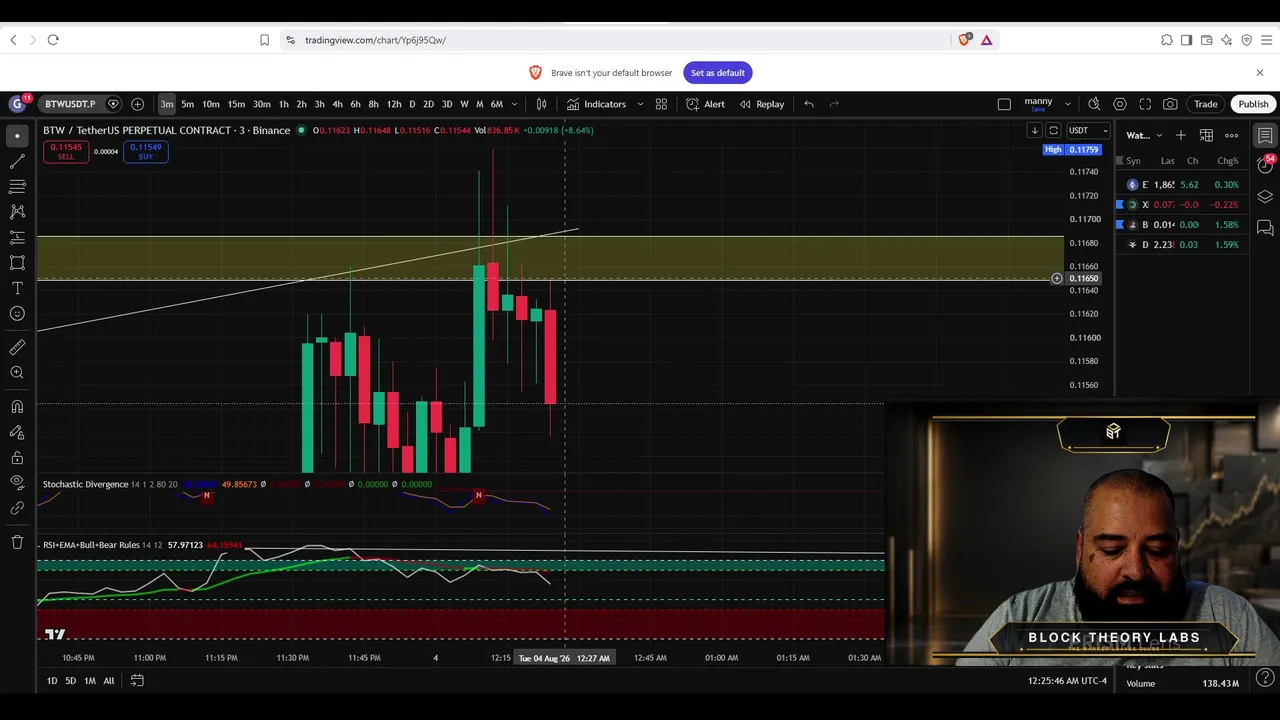Select the crosshair cursor tool
The width and height of the screenshot is (1280, 720).
pos(17,136)
